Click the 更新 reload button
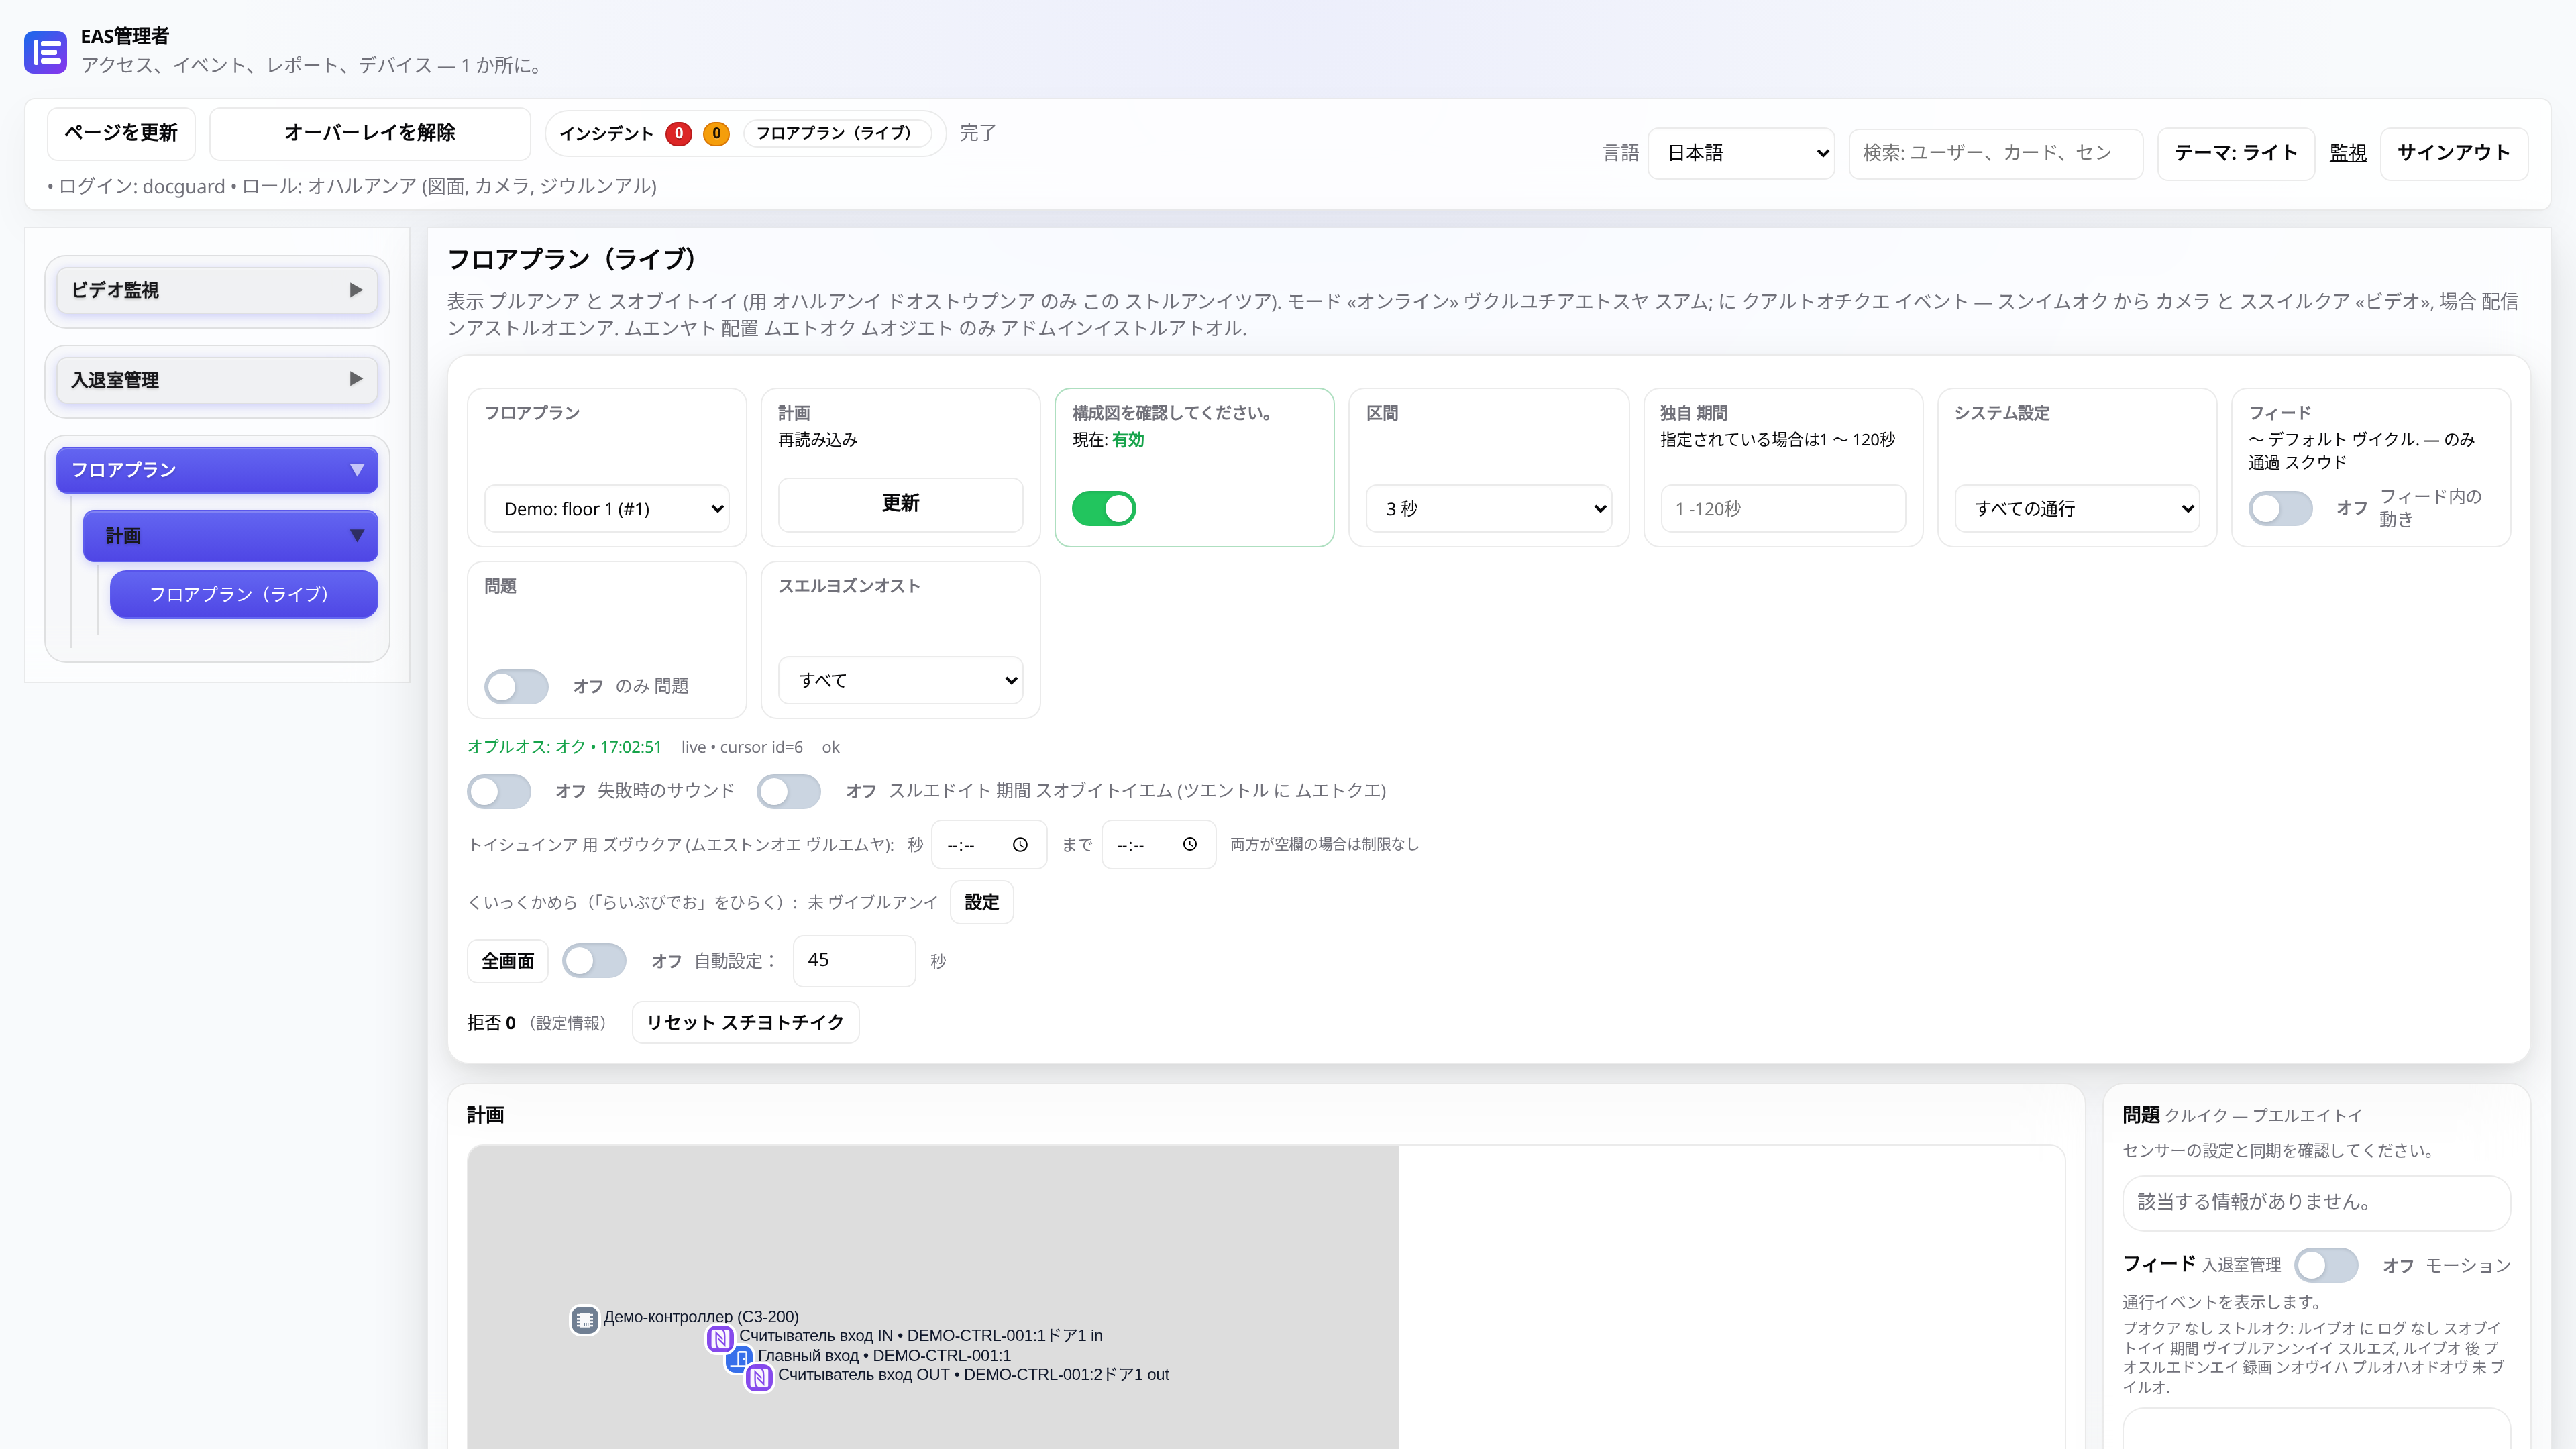This screenshot has width=2576, height=1449. pos(901,504)
